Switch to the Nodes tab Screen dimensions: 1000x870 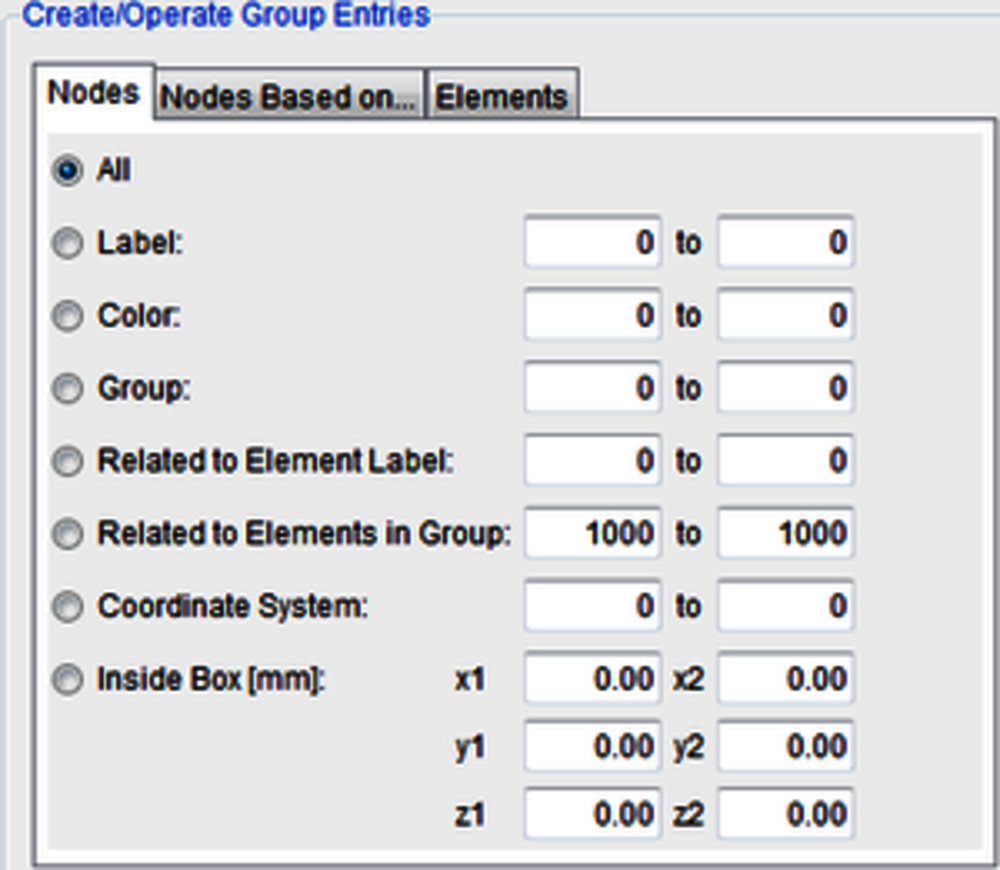(93, 93)
